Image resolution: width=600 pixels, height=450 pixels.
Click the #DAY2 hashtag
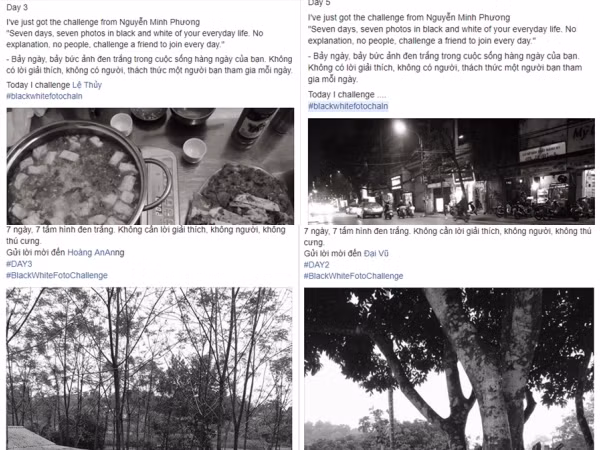(x=316, y=265)
